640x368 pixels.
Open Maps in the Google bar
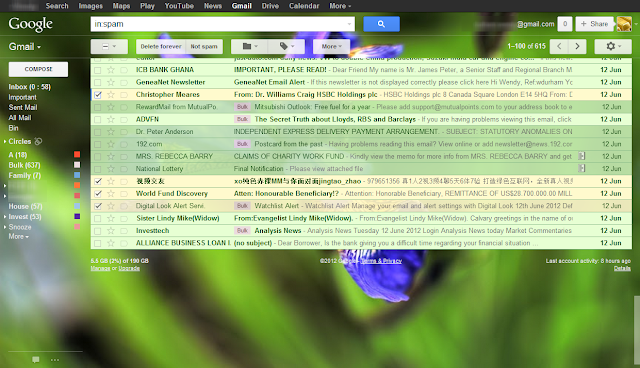[121, 6]
